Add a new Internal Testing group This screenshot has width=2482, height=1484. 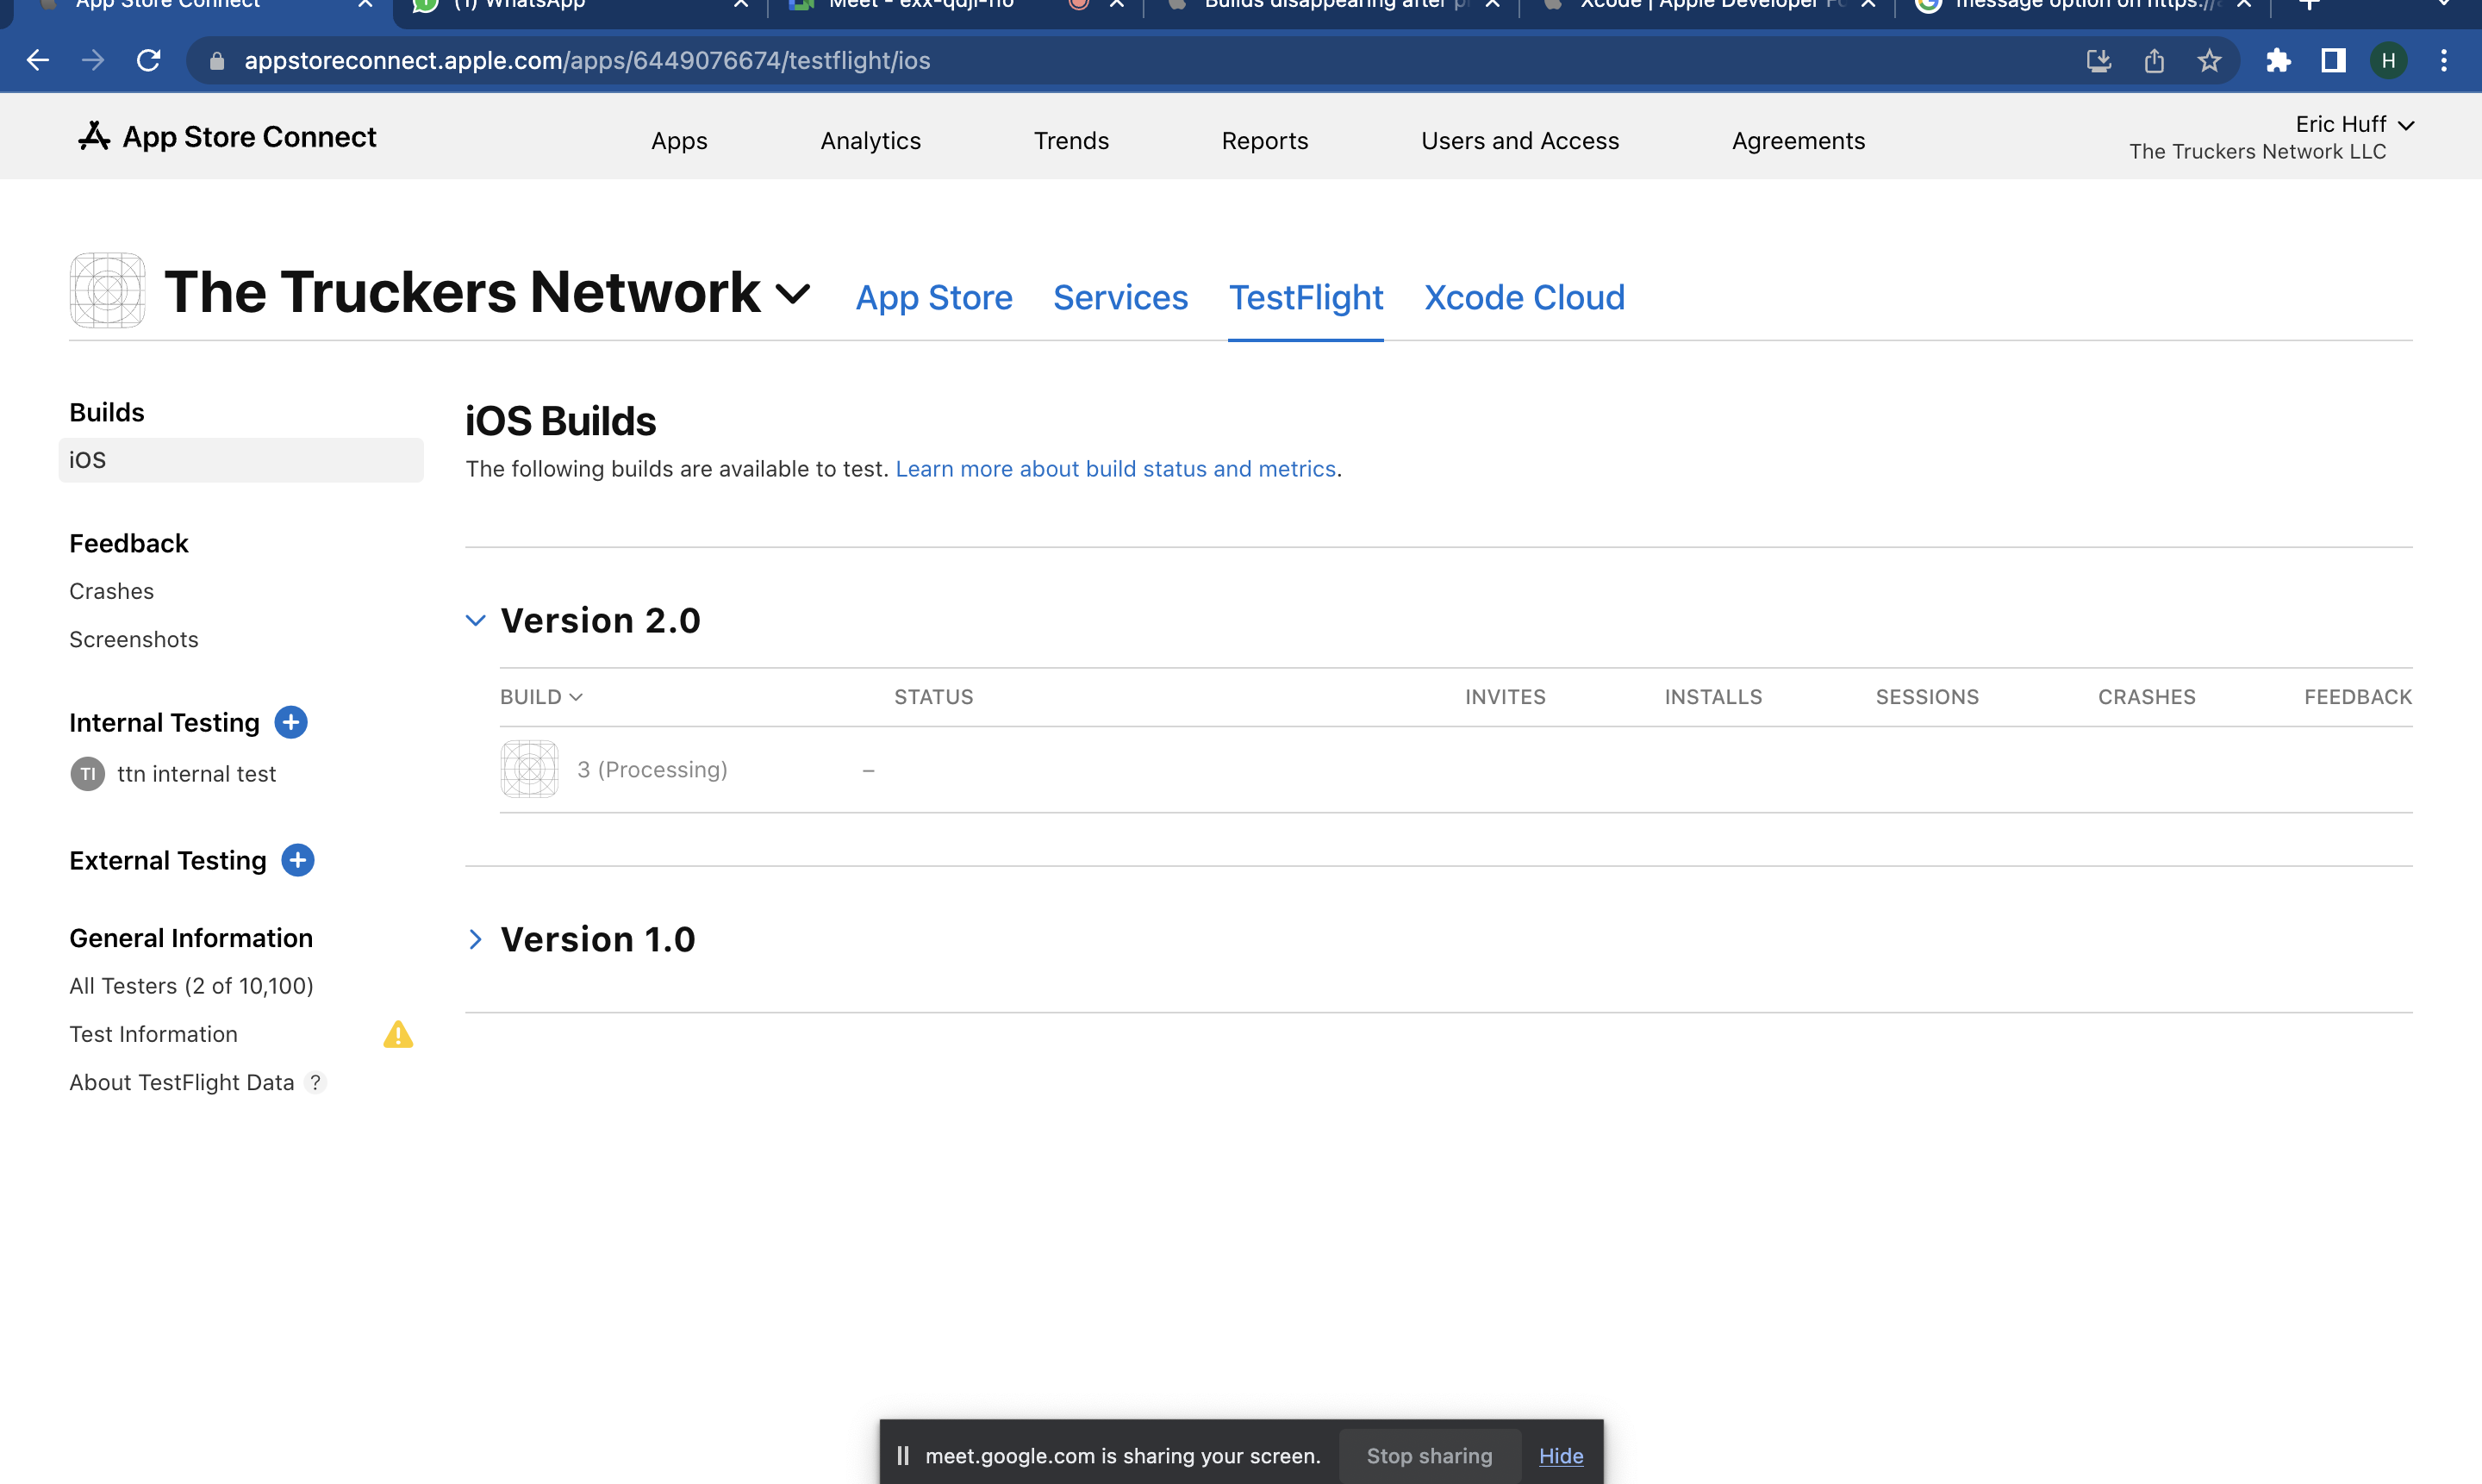291,722
